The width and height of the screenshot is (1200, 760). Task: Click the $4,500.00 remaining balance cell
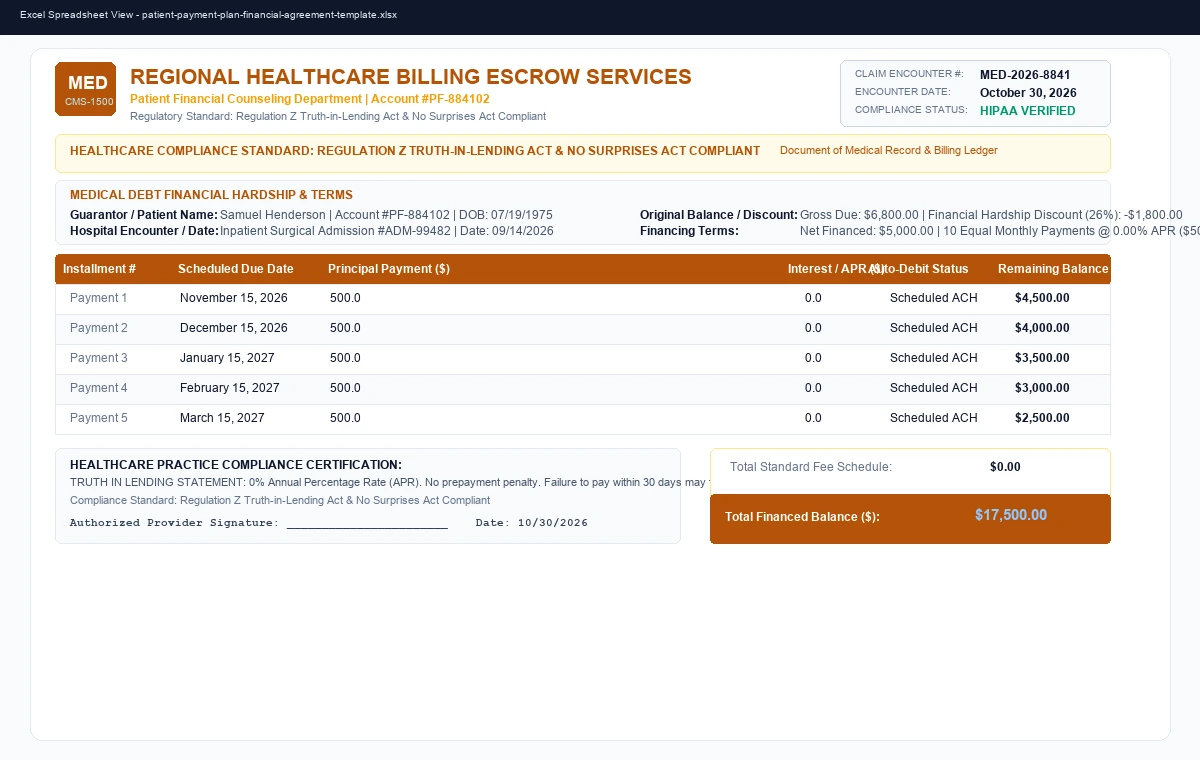pyautogui.click(x=1042, y=298)
